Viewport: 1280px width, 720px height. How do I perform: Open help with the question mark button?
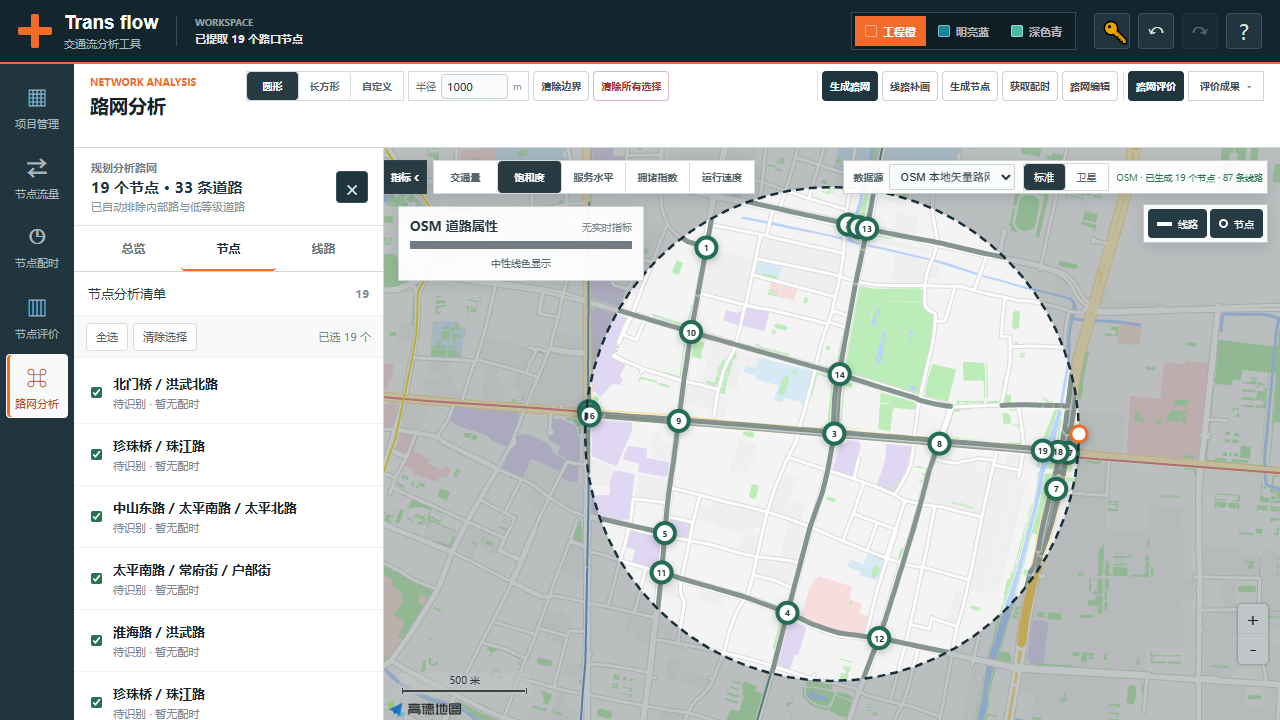[1244, 31]
